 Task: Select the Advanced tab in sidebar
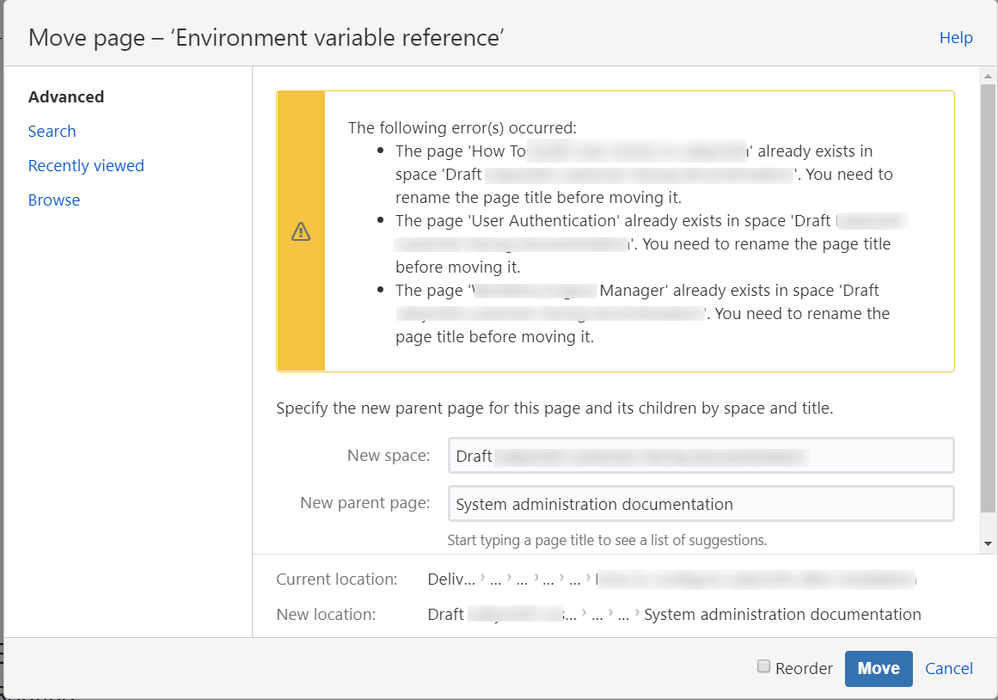(x=66, y=97)
